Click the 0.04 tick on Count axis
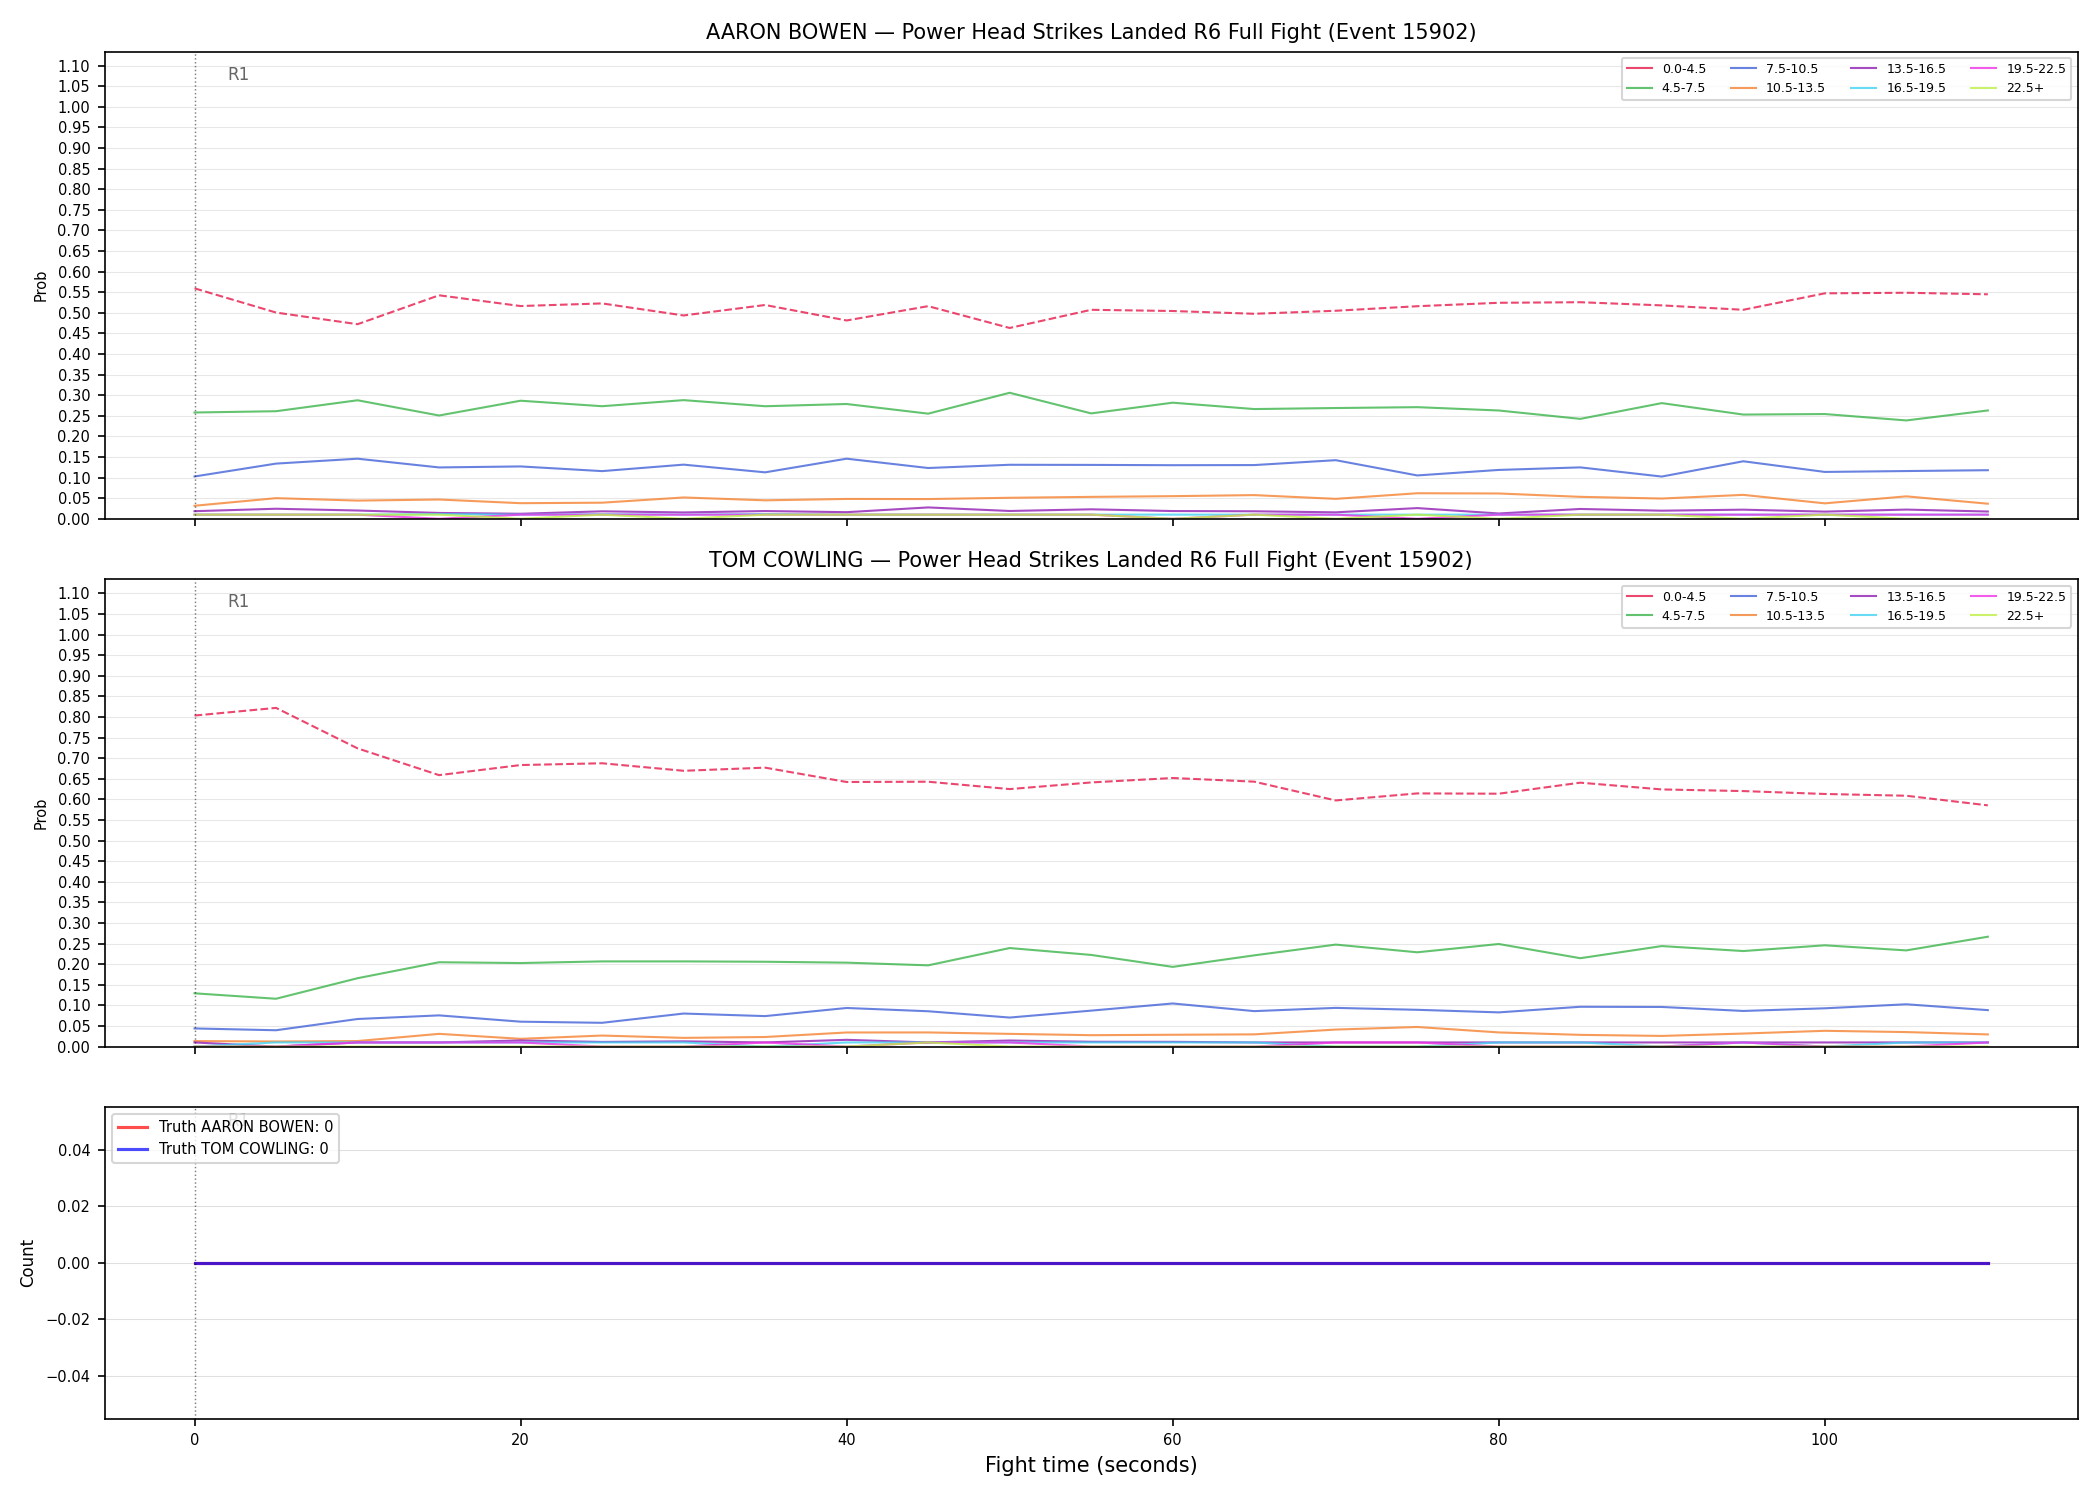Screen dimensions: 2100x1500 coord(74,1150)
